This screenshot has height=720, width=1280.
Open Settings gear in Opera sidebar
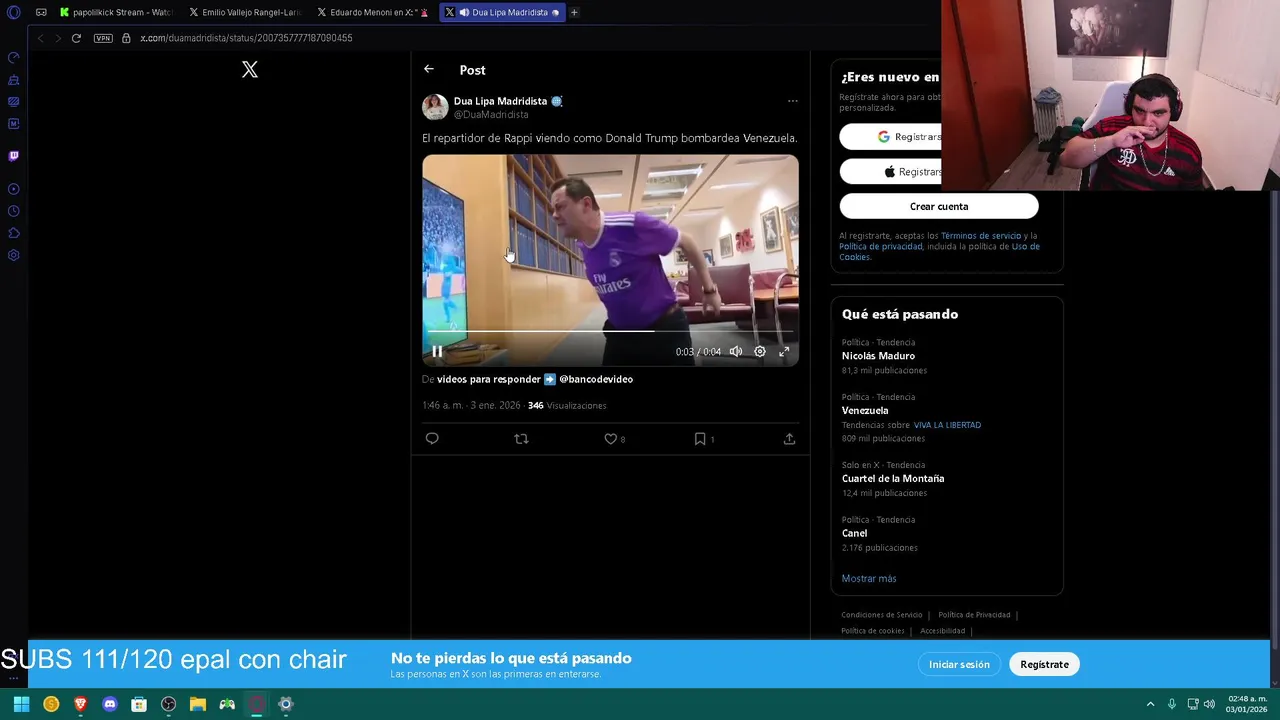pos(13,255)
